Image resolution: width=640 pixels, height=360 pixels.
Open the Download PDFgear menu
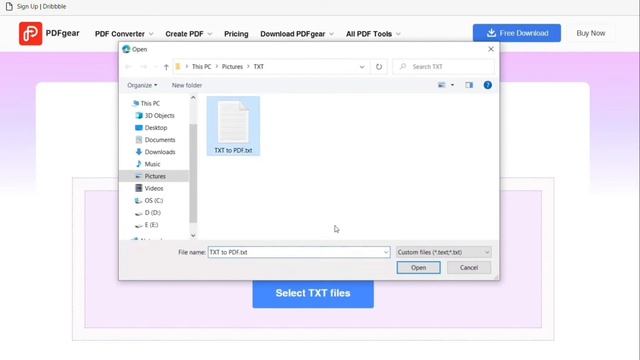coord(297,34)
